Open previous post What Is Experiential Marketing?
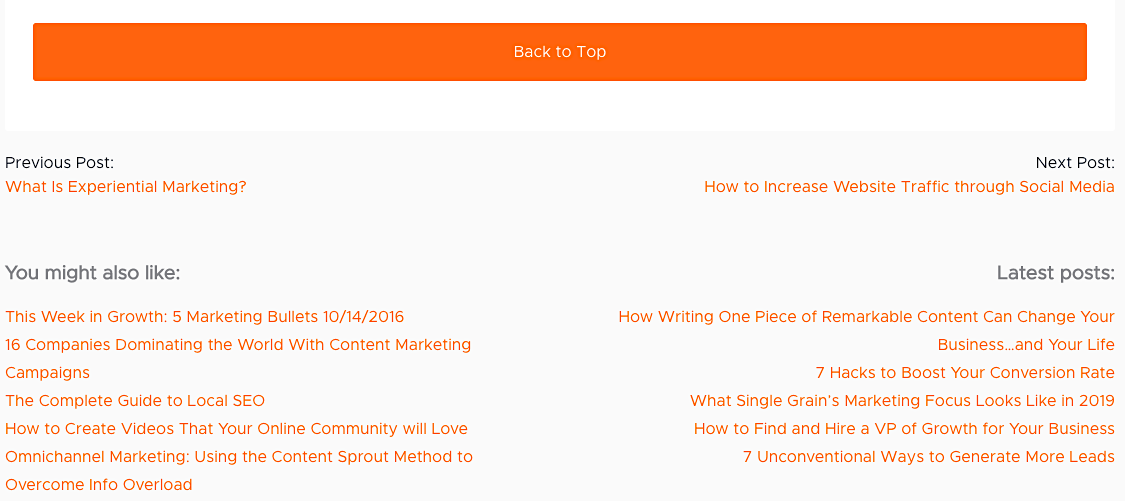This screenshot has height=501, width=1125. click(x=126, y=187)
